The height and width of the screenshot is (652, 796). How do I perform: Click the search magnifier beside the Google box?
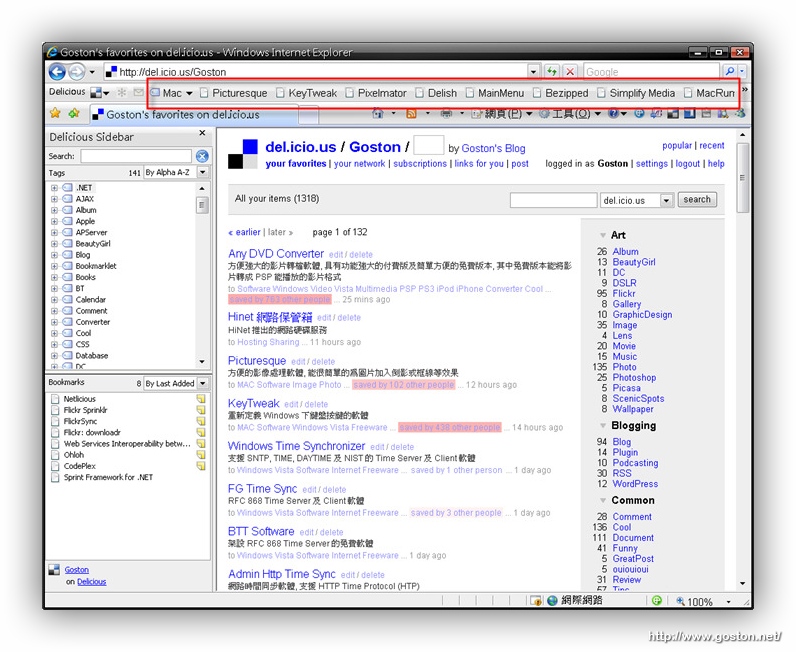coord(730,72)
